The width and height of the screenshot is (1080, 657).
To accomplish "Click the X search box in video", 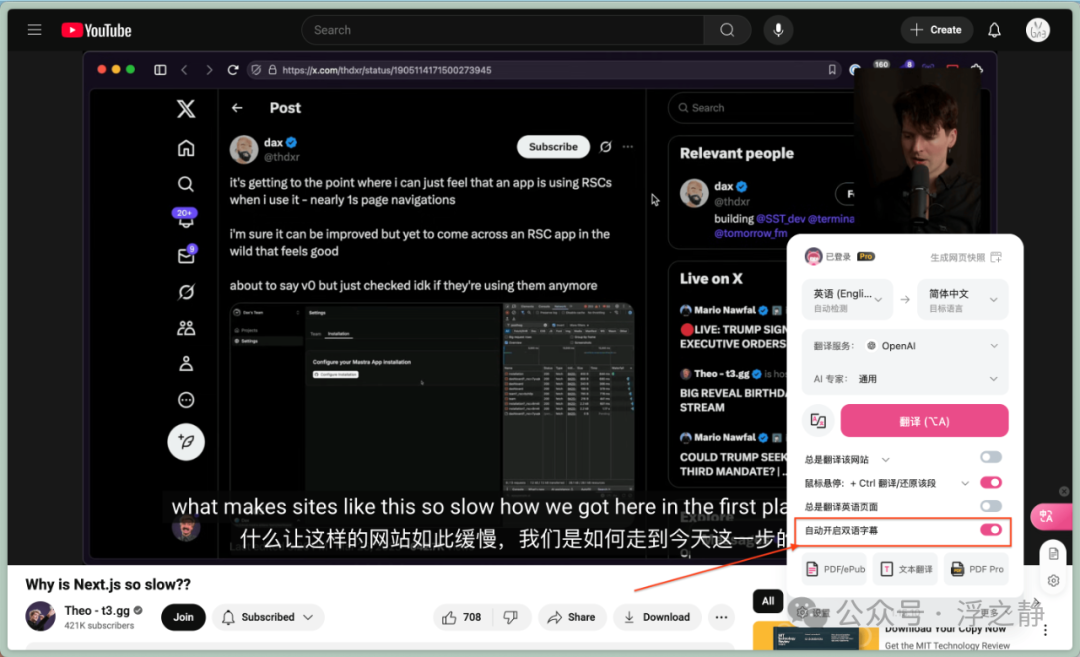I will [x=761, y=107].
